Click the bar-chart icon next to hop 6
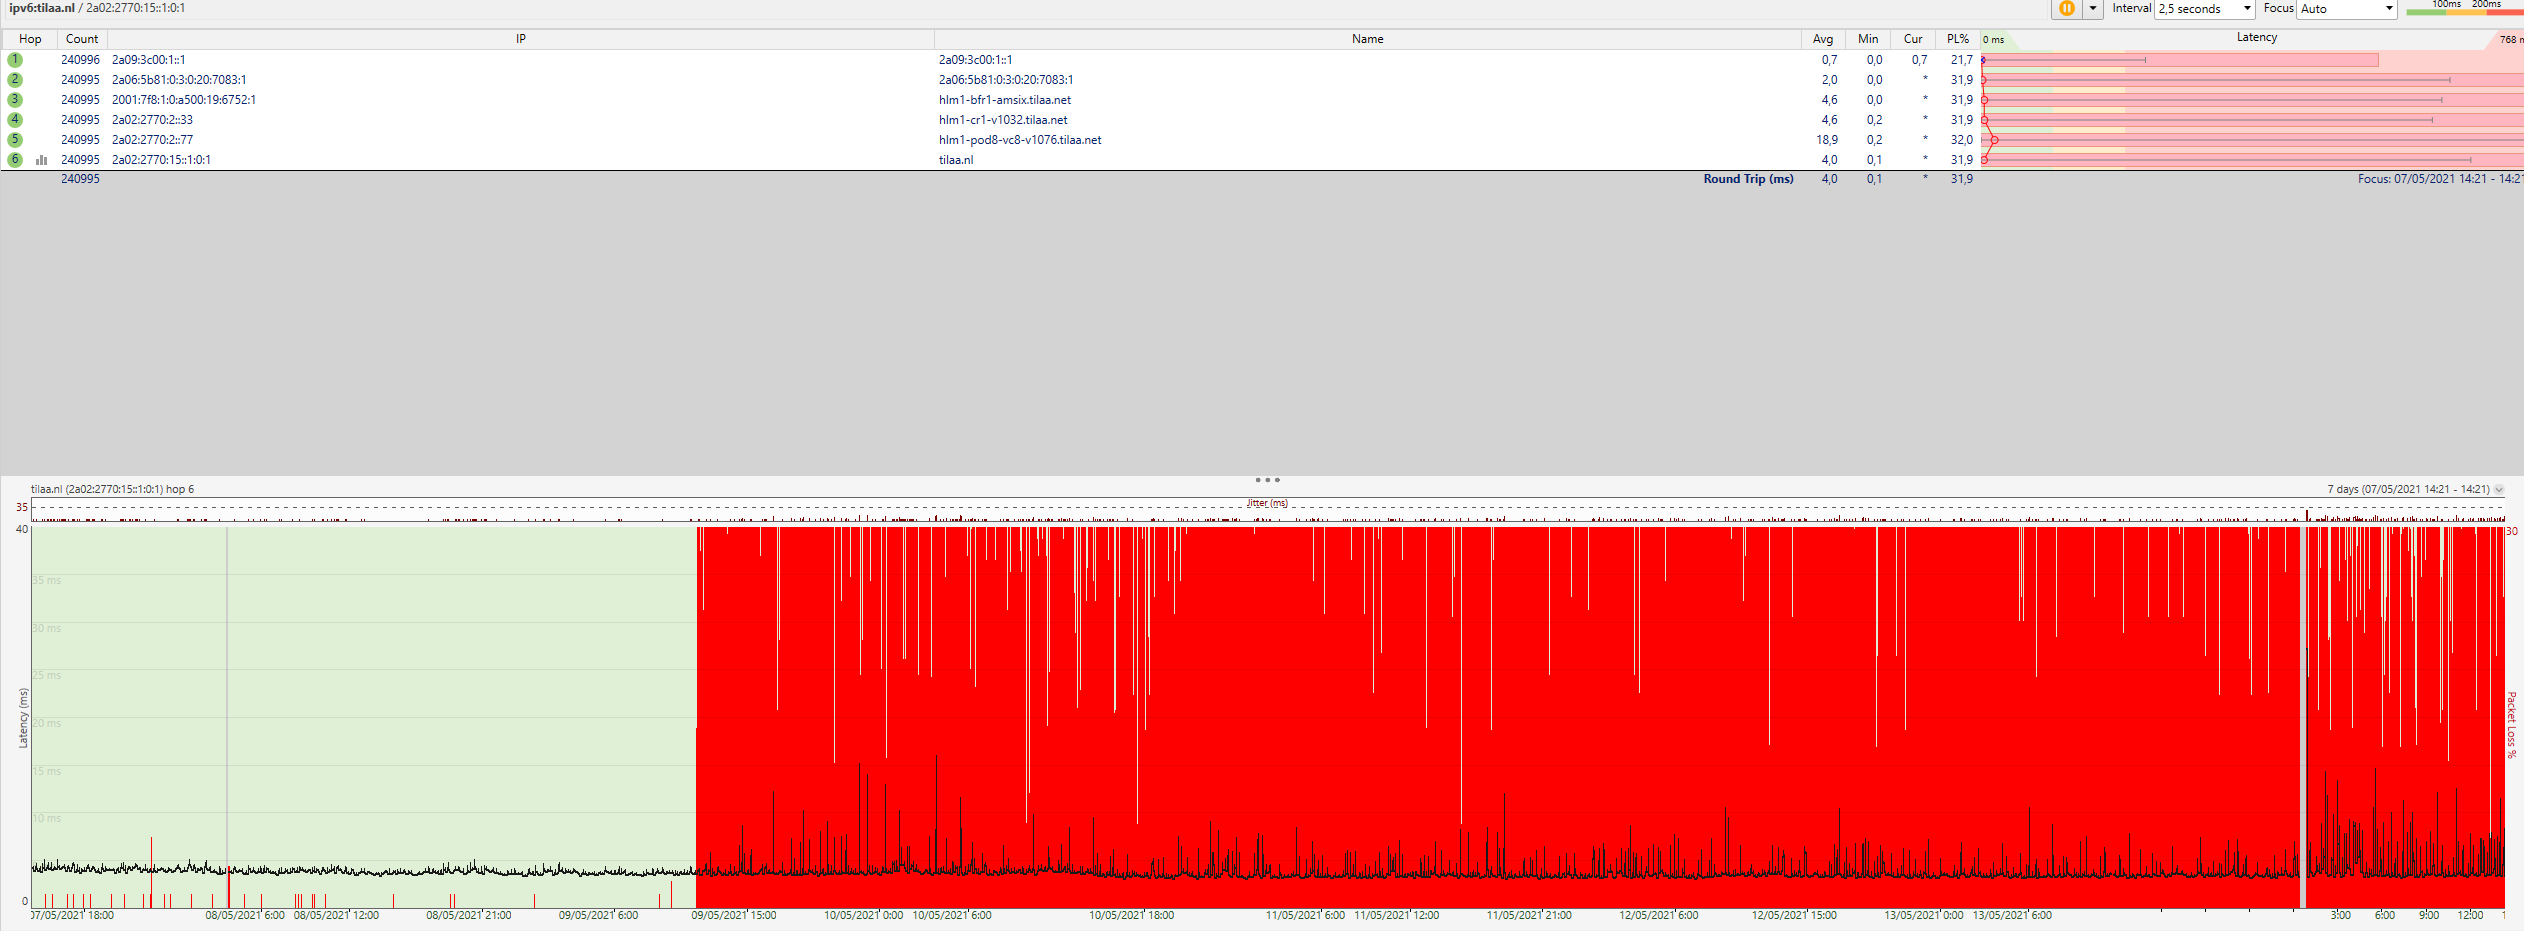This screenshot has height=931, width=2524. pyautogui.click(x=41, y=159)
